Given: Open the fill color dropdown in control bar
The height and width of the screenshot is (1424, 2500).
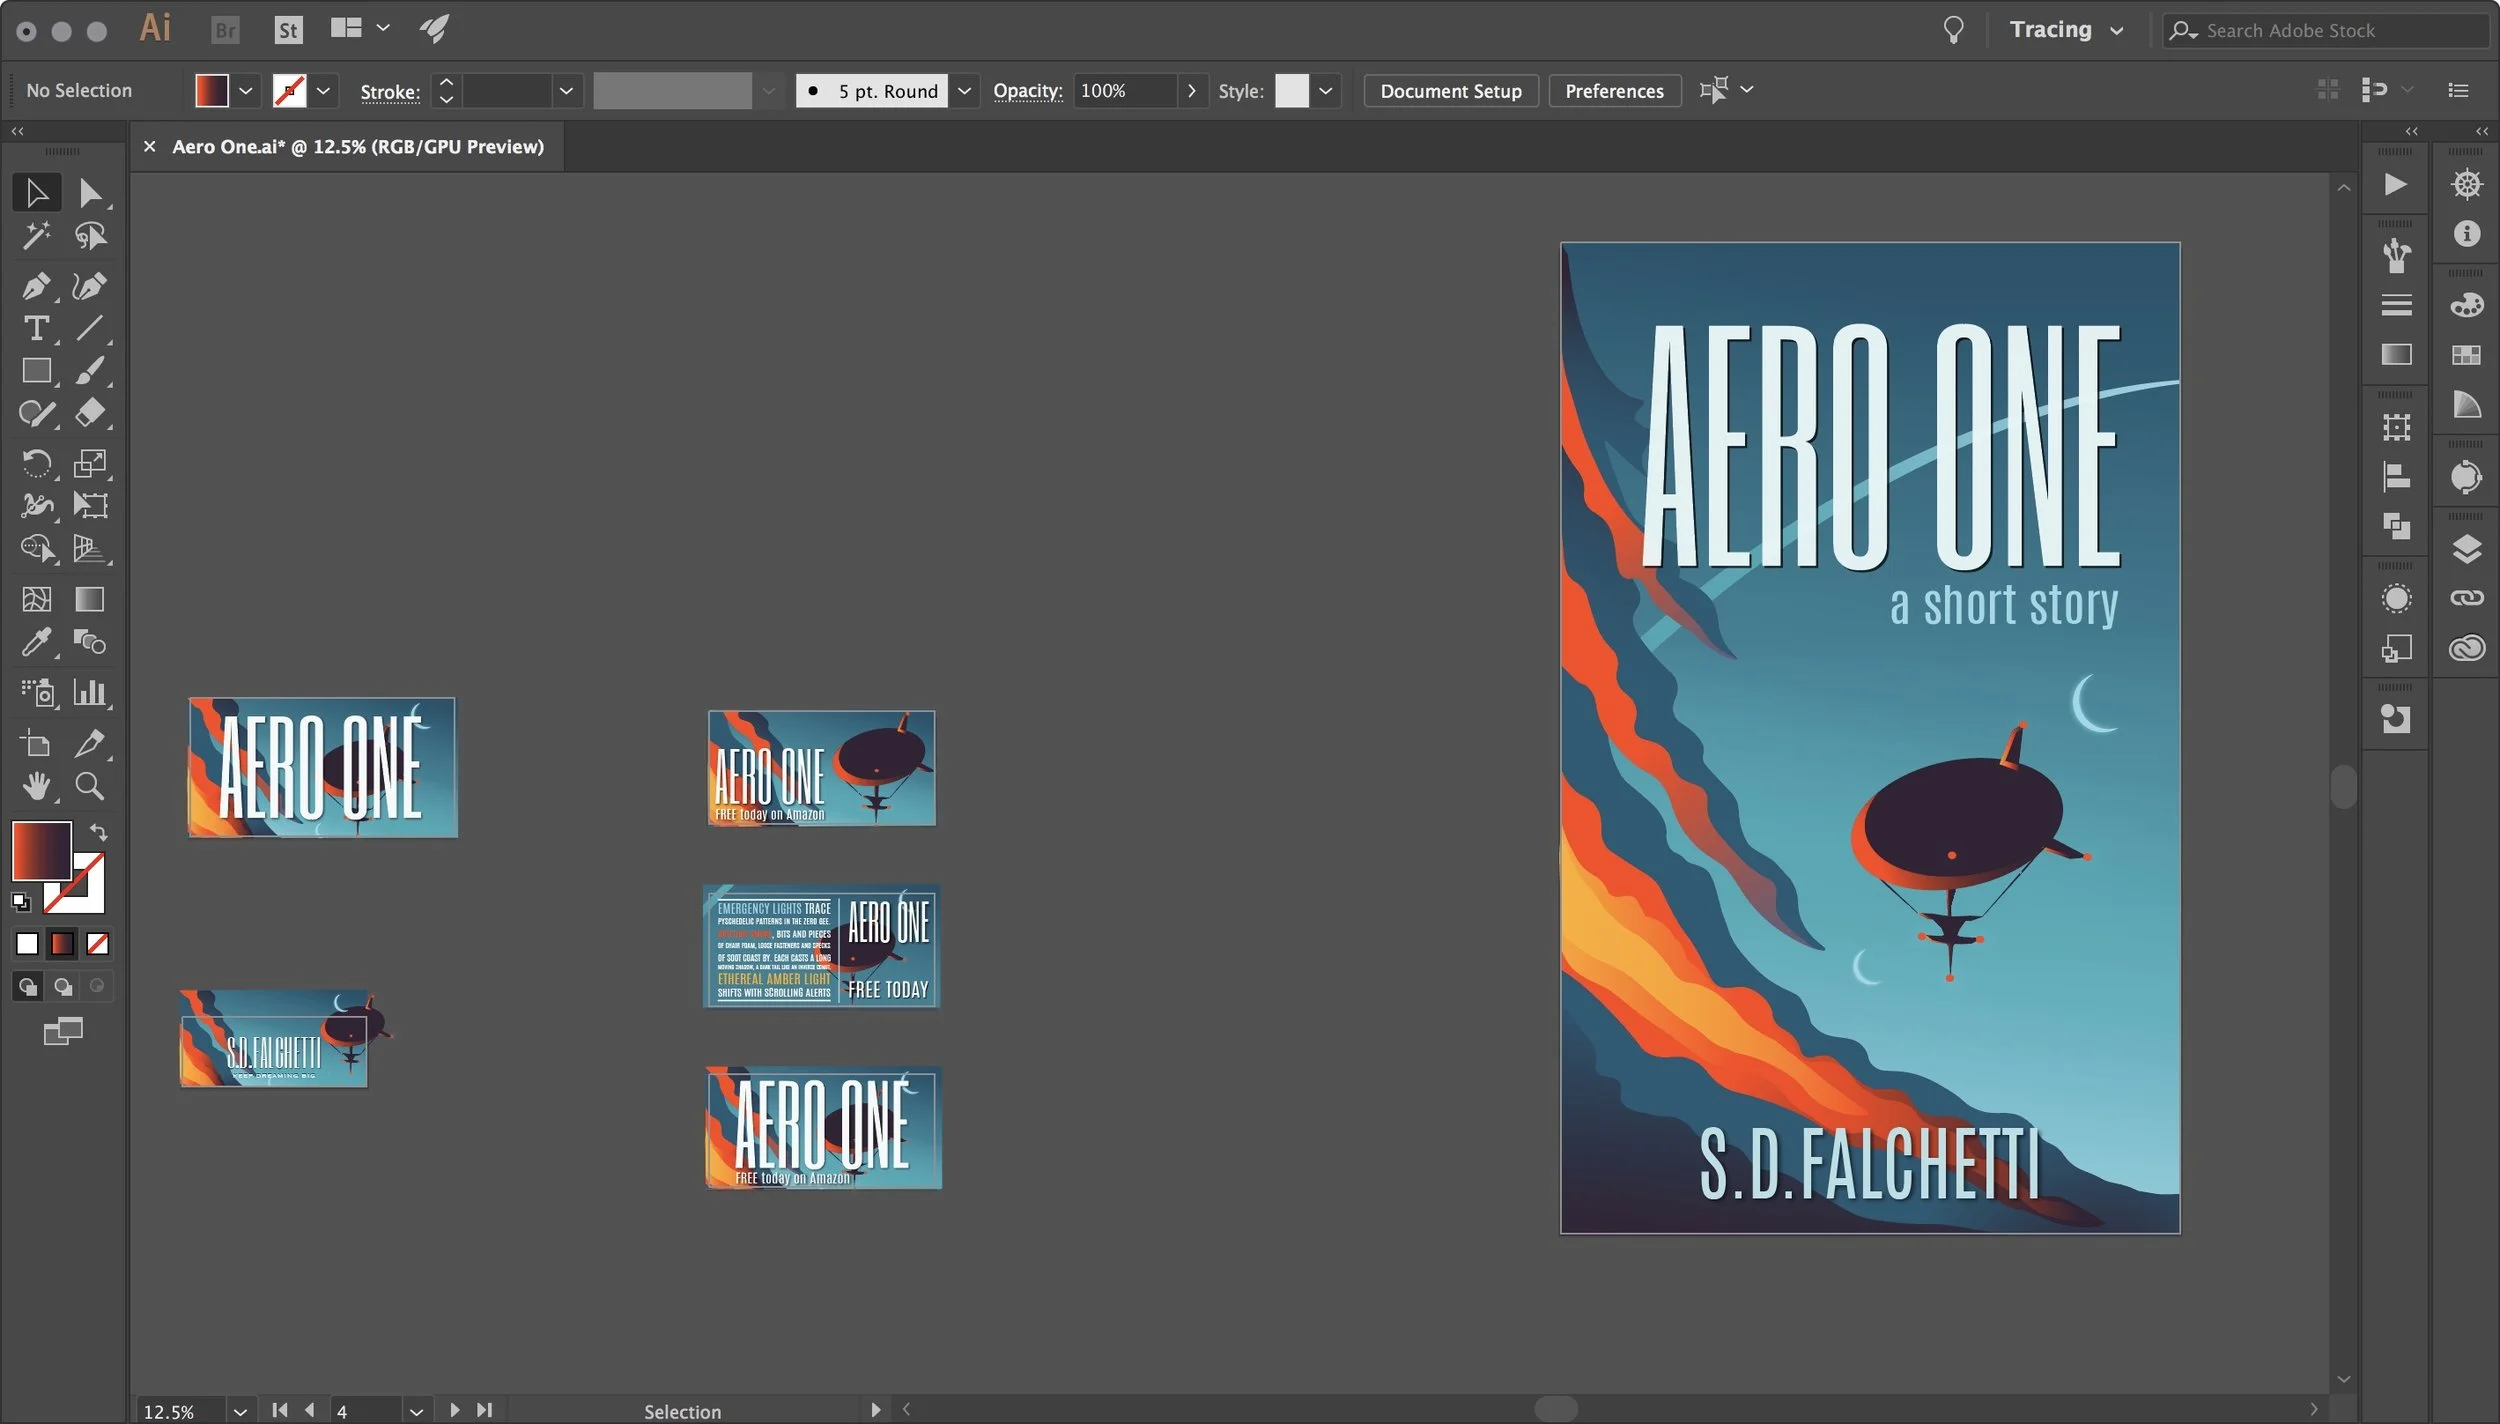Looking at the screenshot, I should (245, 91).
